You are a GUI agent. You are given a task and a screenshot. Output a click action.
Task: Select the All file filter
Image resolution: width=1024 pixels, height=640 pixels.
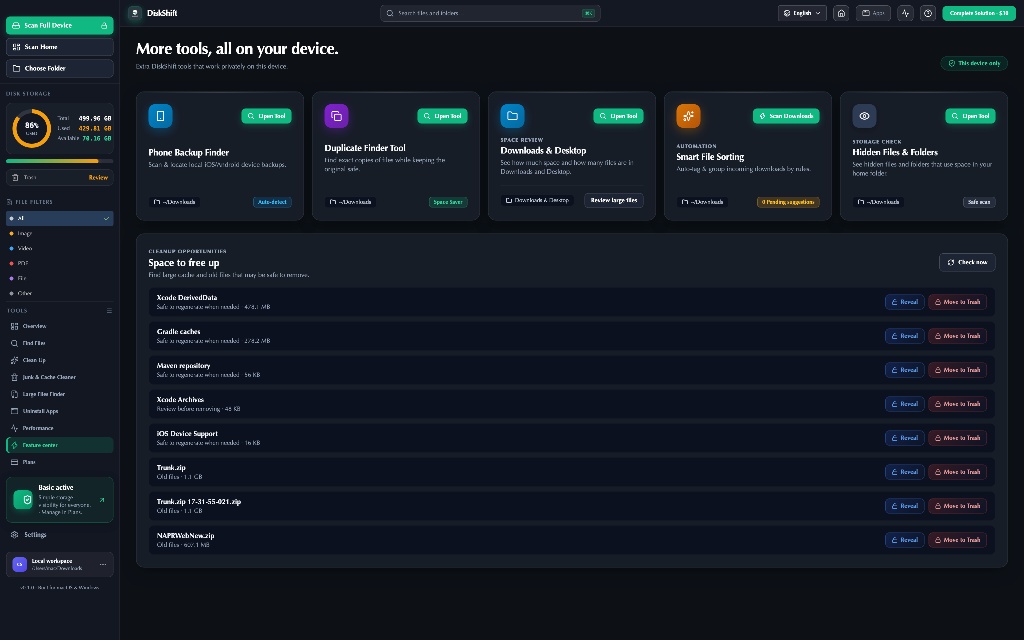[59, 218]
